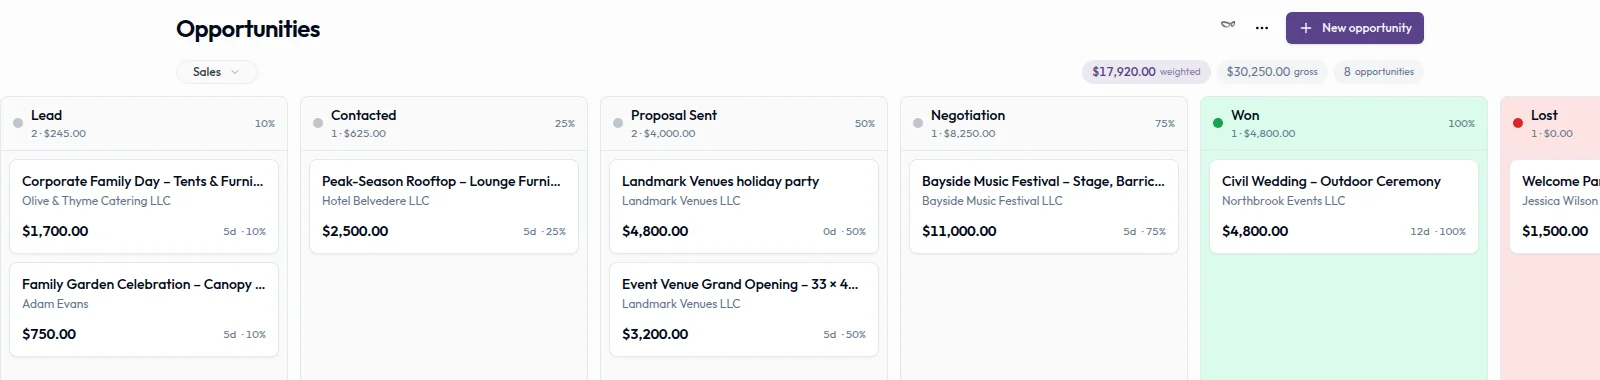Click the gray dot beside Proposal Sent

coord(618,123)
